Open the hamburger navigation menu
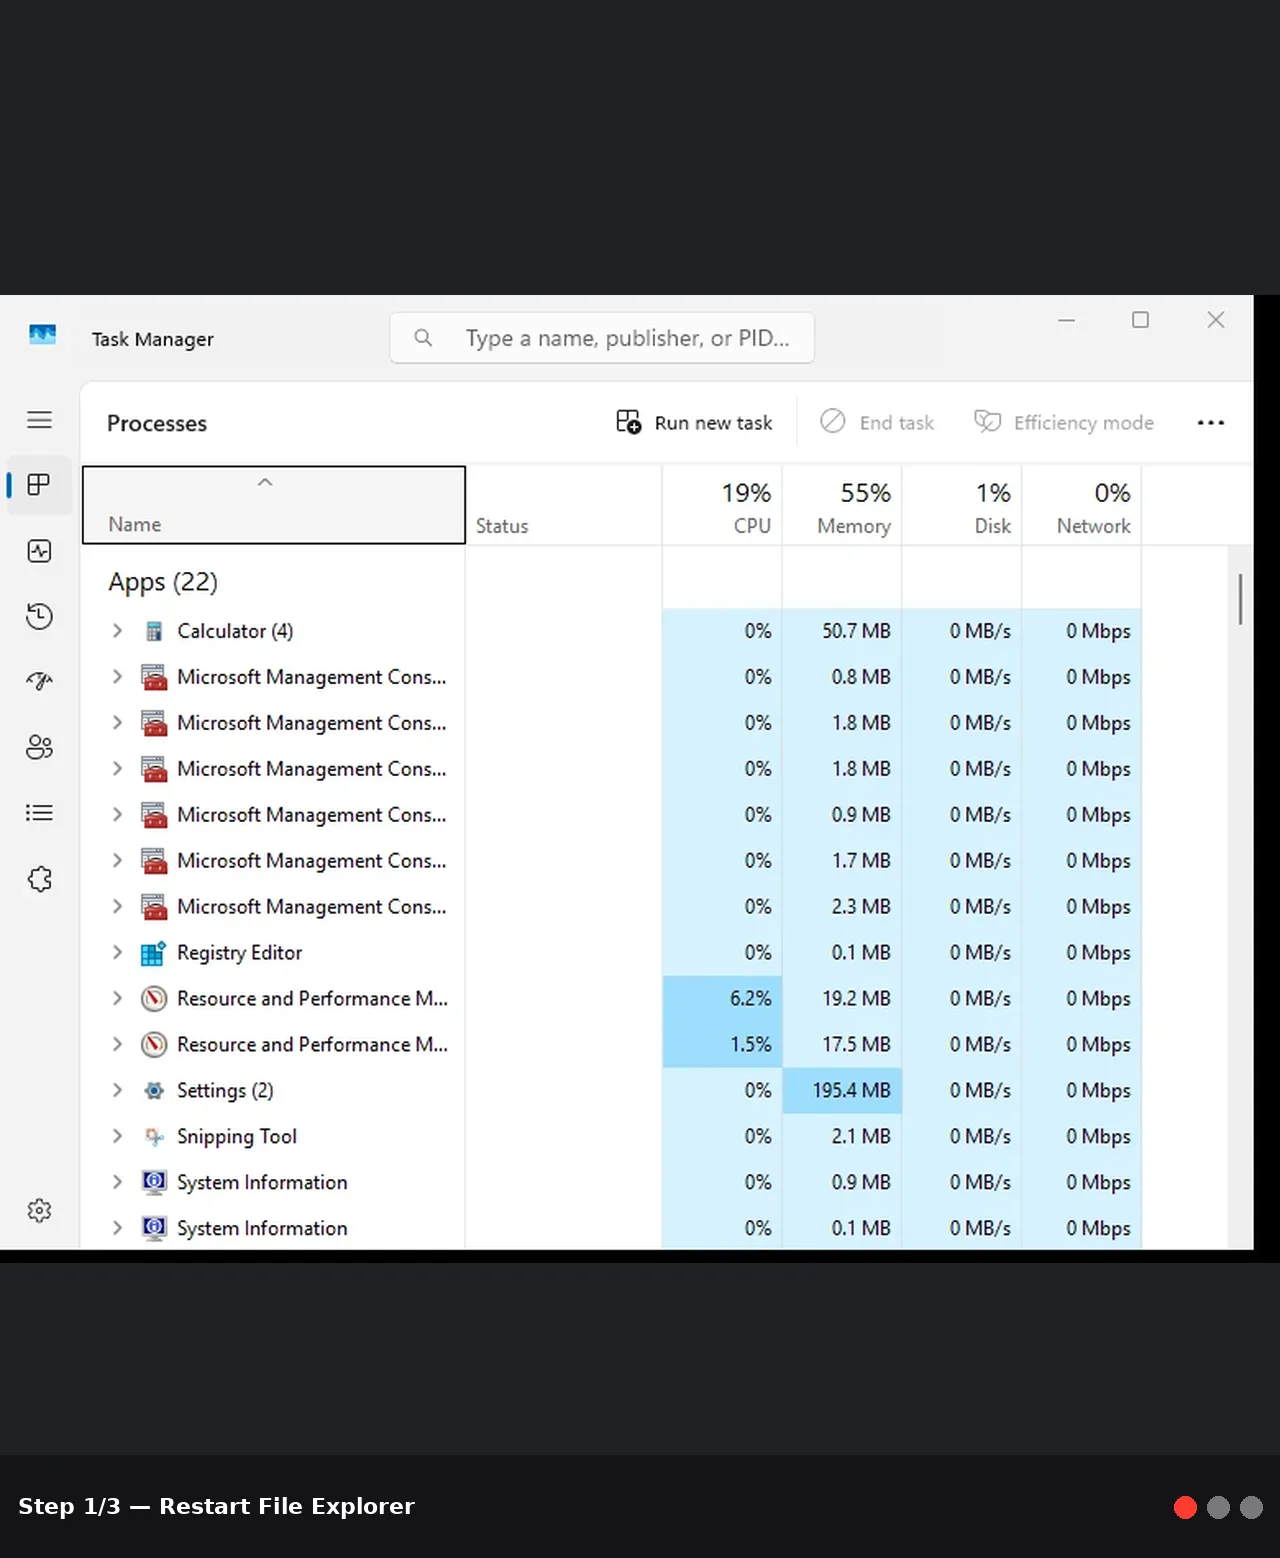1280x1558 pixels. click(x=39, y=420)
